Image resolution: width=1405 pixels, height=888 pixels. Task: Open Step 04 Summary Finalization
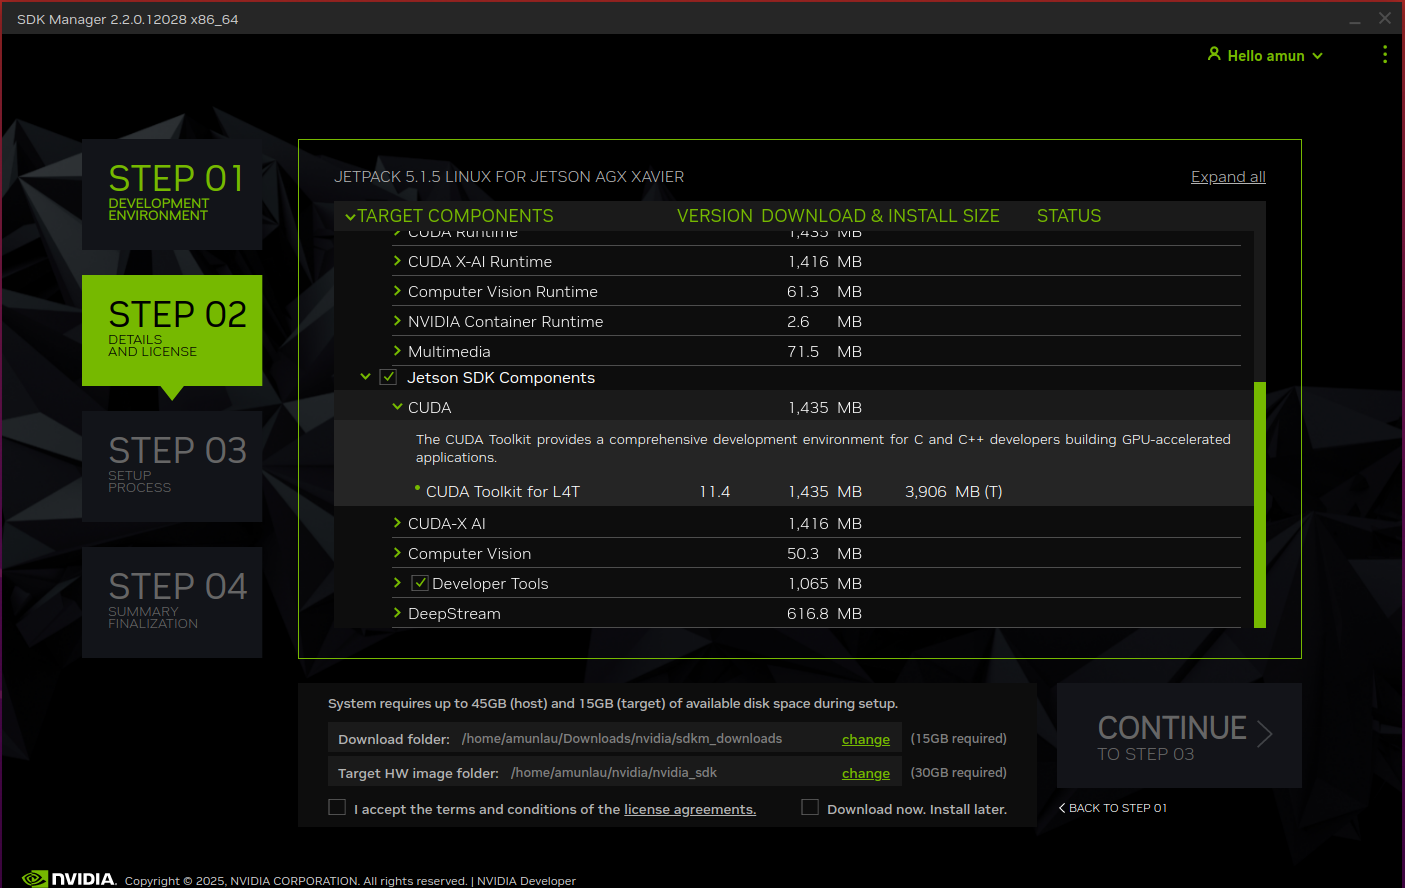(172, 602)
